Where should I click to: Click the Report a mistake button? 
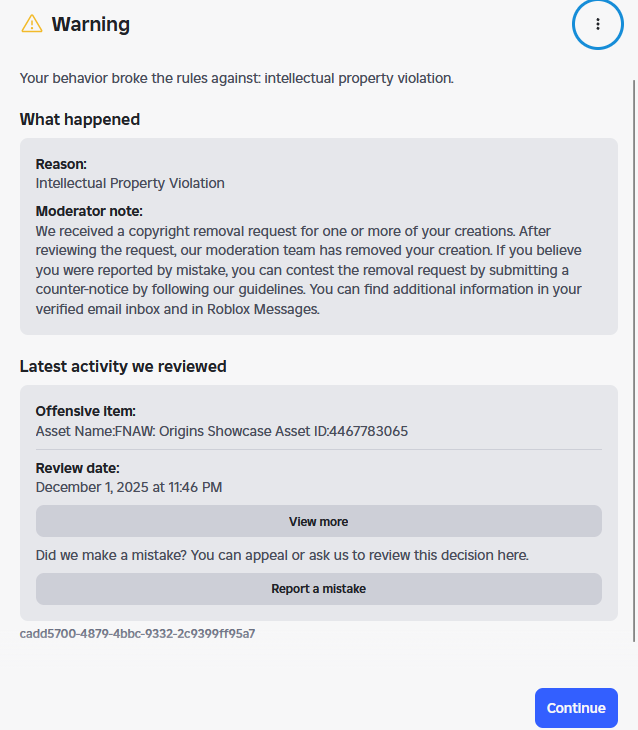318,589
